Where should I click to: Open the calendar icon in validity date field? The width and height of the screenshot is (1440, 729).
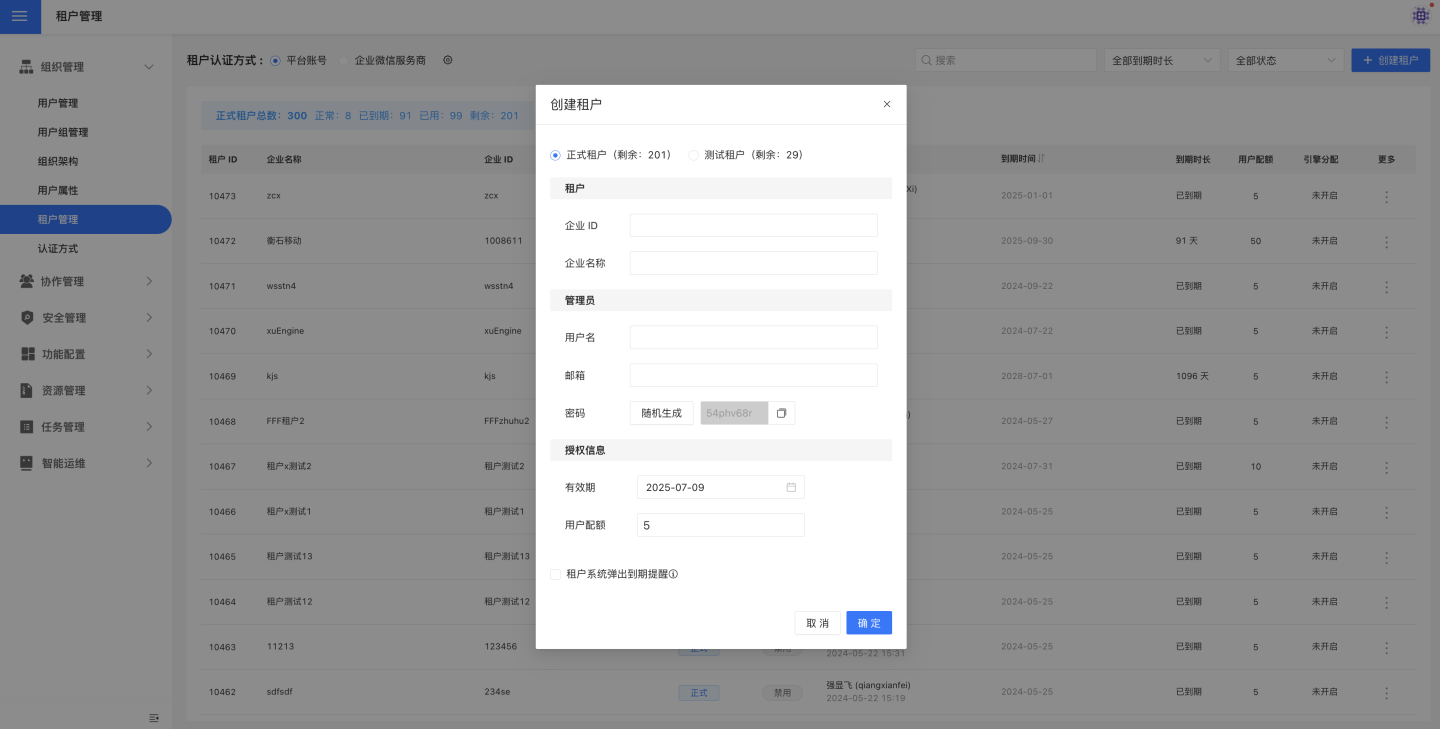tap(791, 487)
